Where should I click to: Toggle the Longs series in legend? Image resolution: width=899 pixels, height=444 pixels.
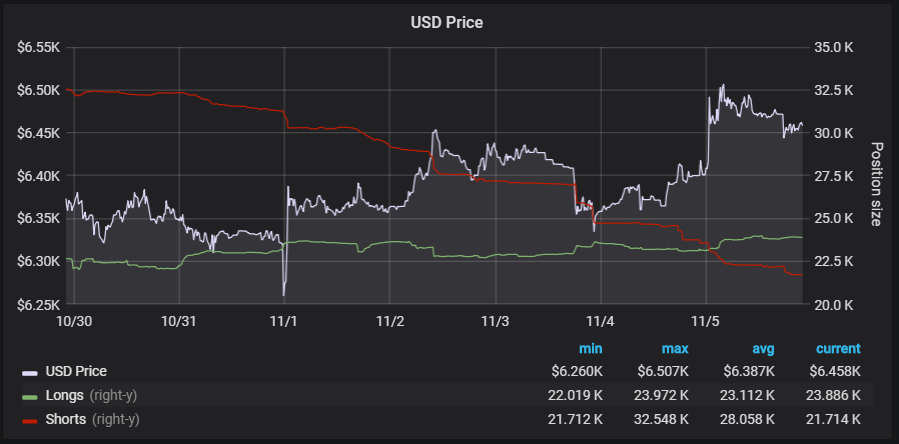(x=65, y=395)
